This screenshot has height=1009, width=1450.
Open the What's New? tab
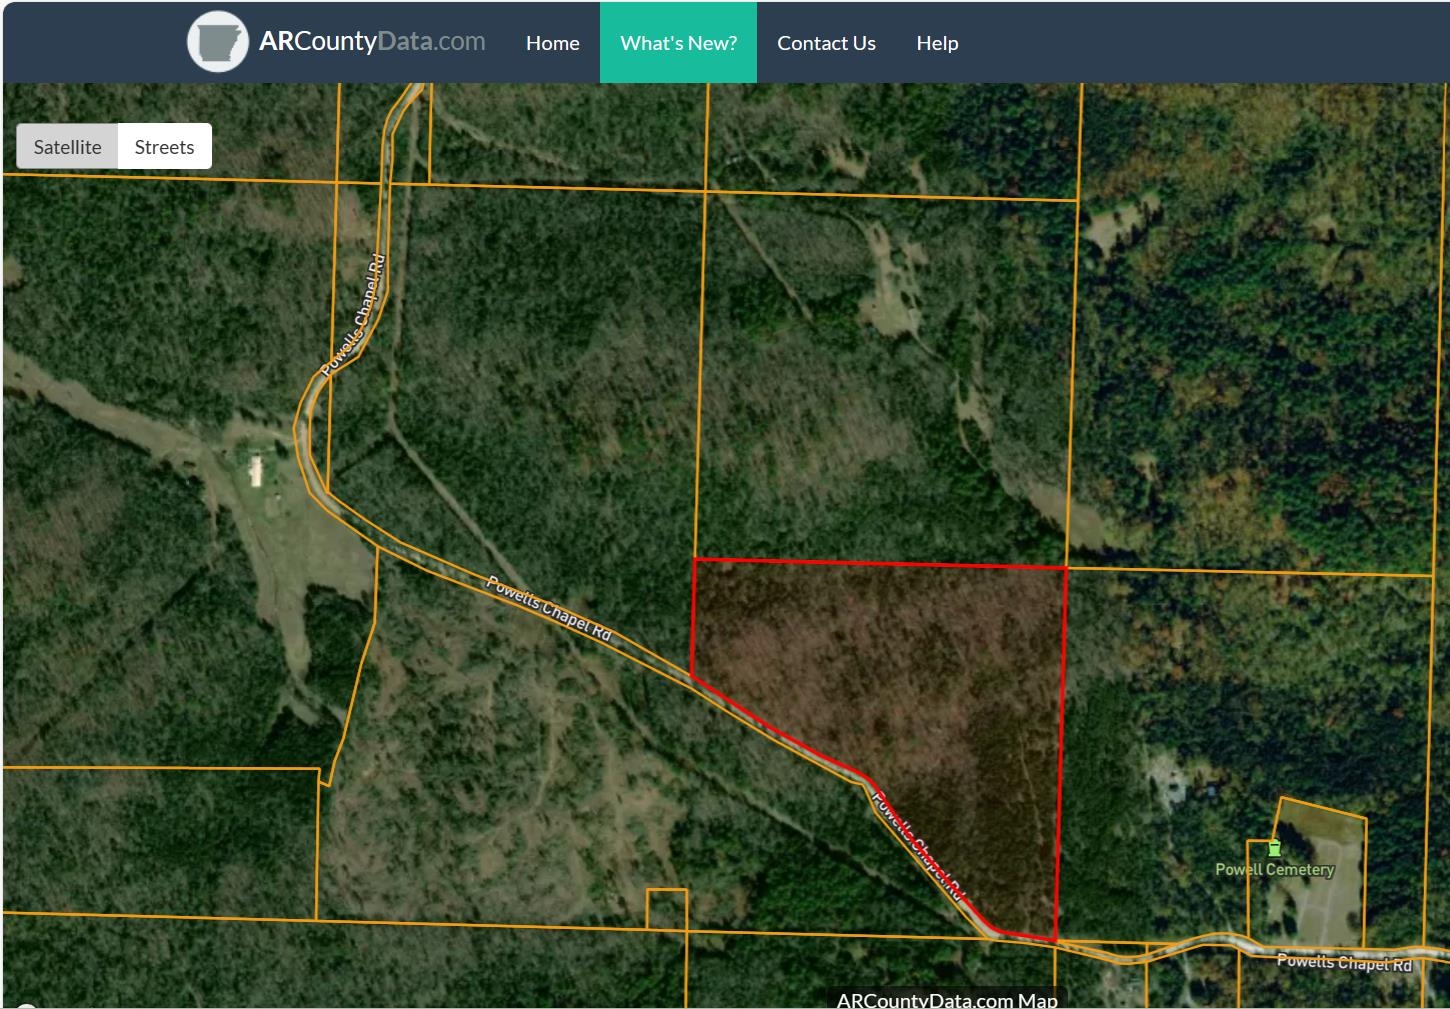(678, 43)
